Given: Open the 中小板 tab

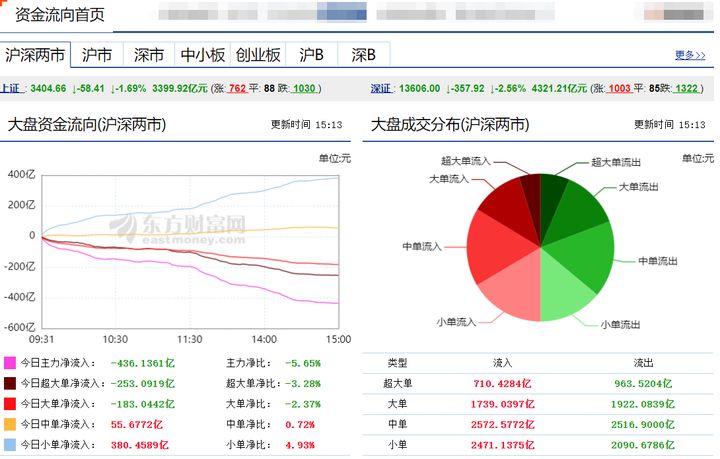Looking at the screenshot, I should click(202, 55).
